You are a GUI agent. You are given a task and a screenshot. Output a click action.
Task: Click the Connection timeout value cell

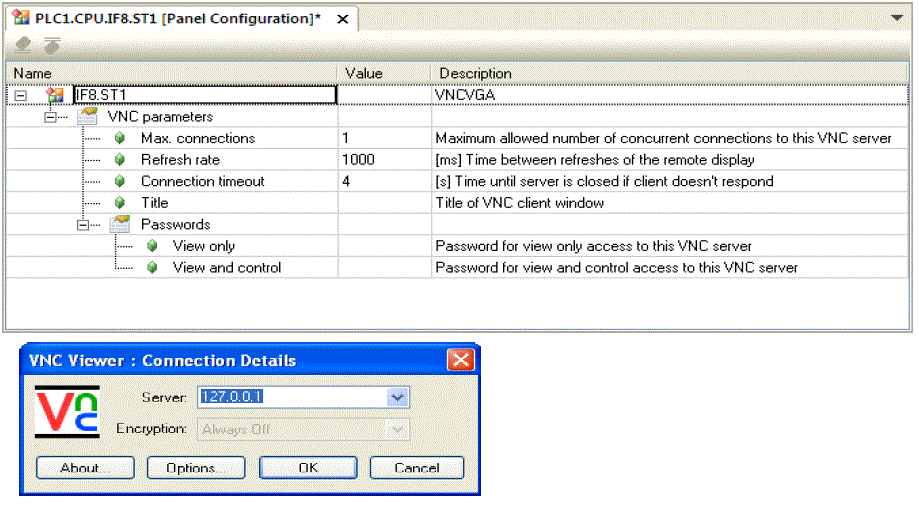[x=384, y=181]
